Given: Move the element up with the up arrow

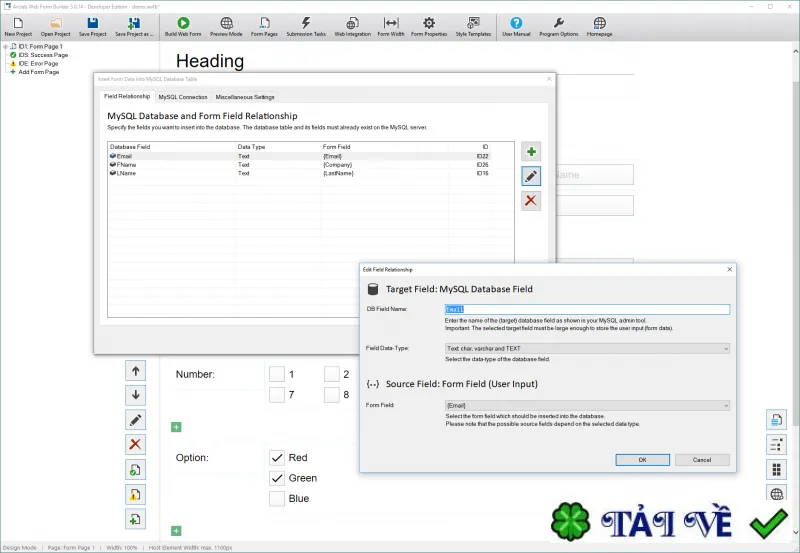Looking at the screenshot, I should 136,371.
